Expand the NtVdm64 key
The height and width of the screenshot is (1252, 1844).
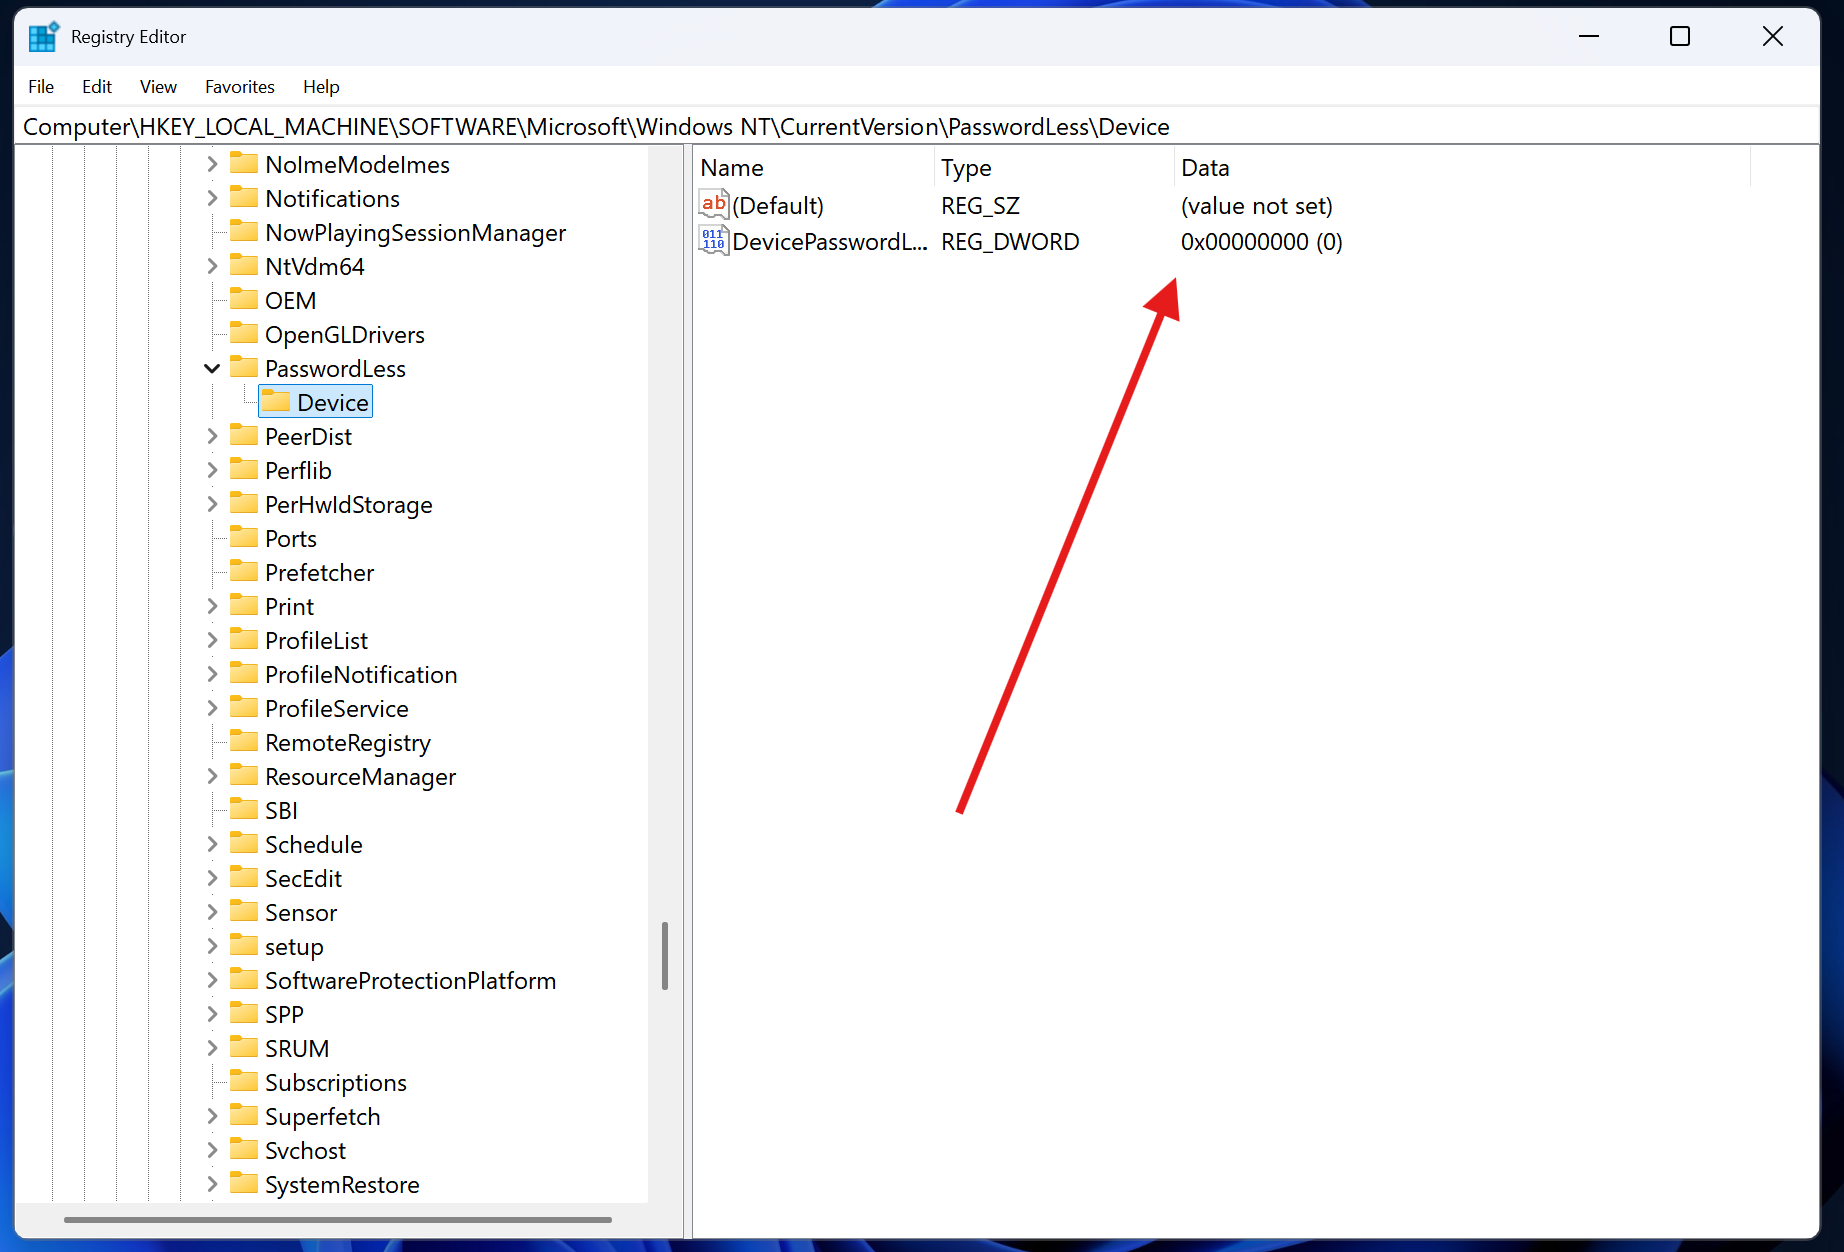(212, 266)
